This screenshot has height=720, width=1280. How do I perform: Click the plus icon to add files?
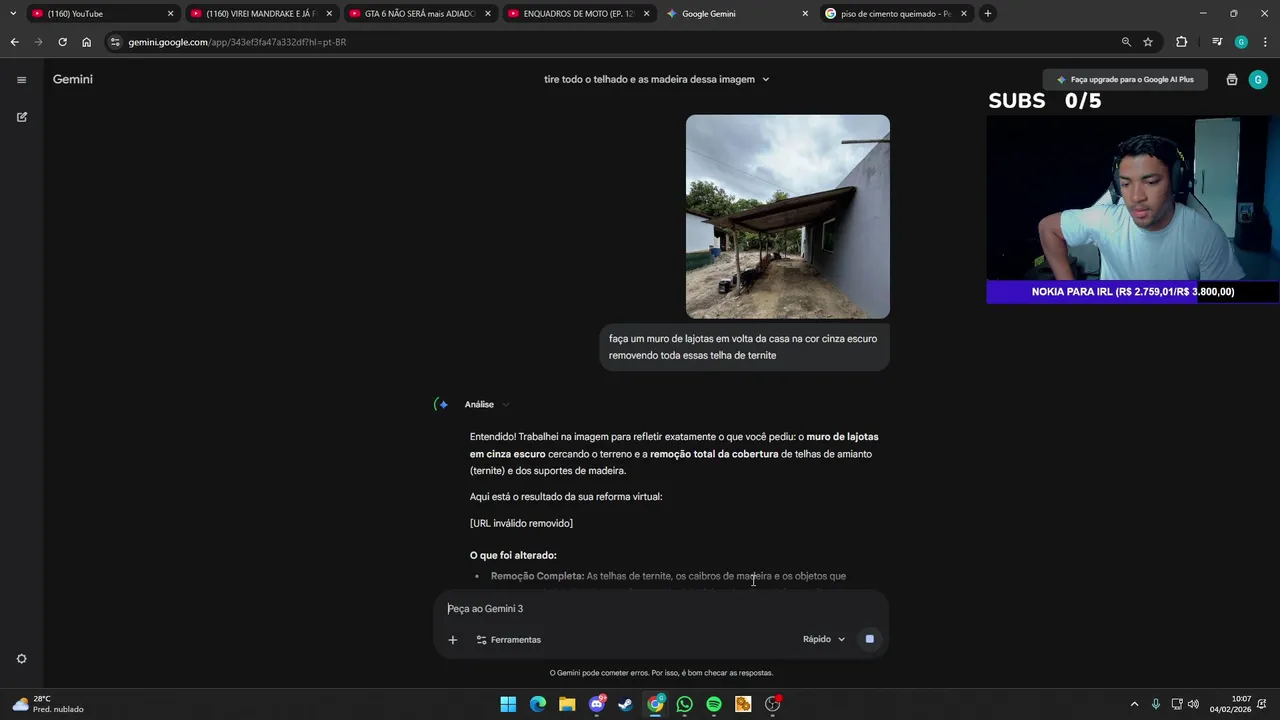pos(452,640)
